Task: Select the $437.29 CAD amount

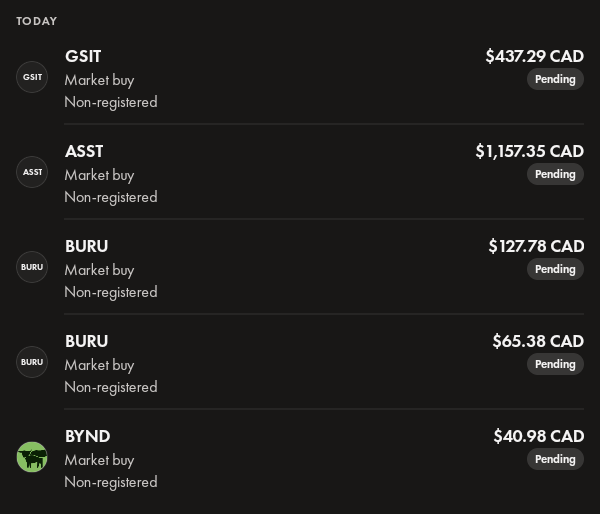Action: (534, 56)
